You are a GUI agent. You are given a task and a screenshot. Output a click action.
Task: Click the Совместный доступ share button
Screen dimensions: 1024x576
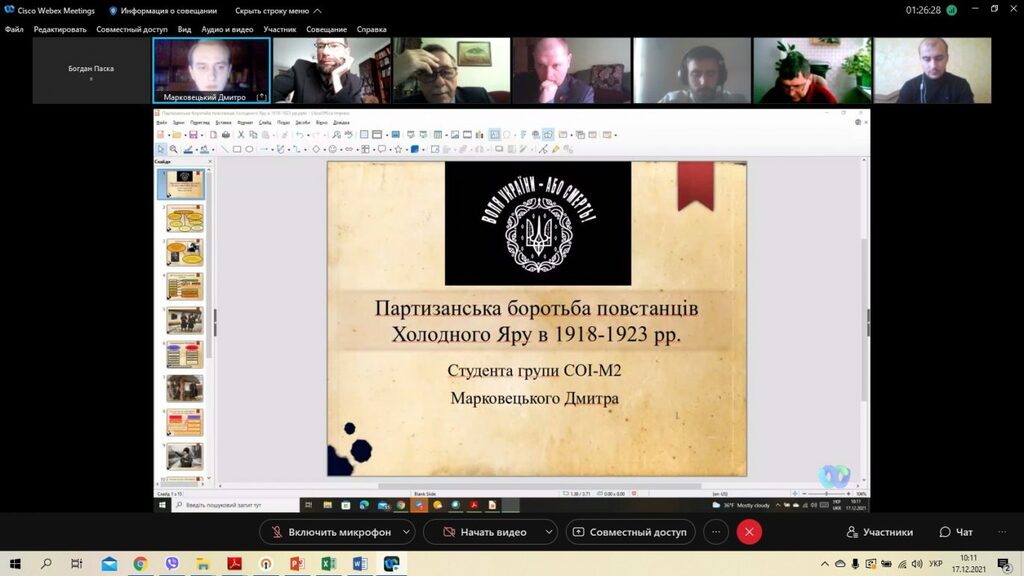click(629, 532)
